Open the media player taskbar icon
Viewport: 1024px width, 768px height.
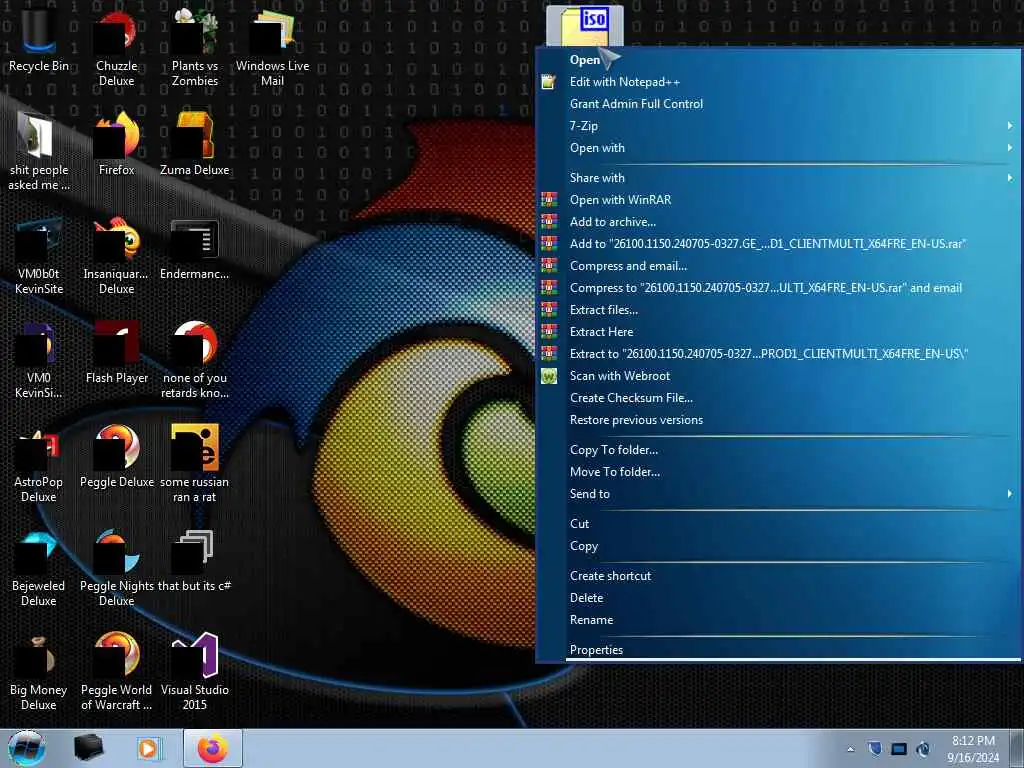click(149, 748)
